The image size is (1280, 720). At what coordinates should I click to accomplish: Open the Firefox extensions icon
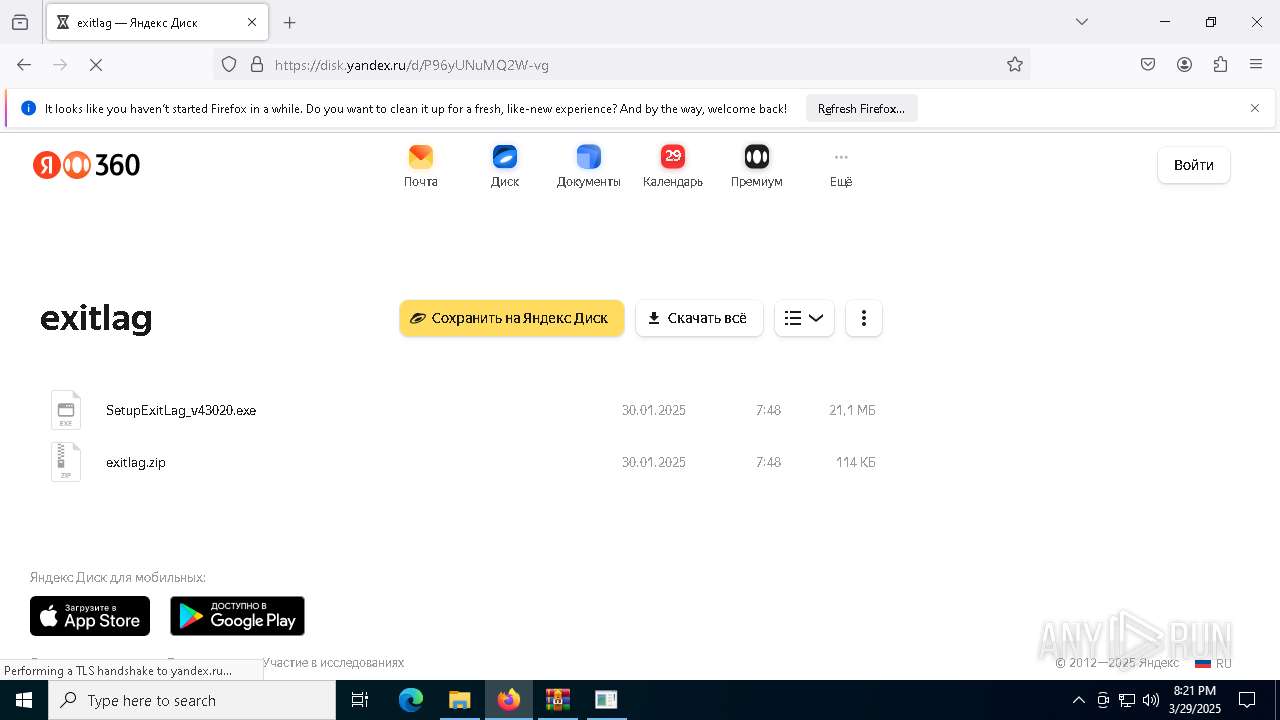(1220, 65)
